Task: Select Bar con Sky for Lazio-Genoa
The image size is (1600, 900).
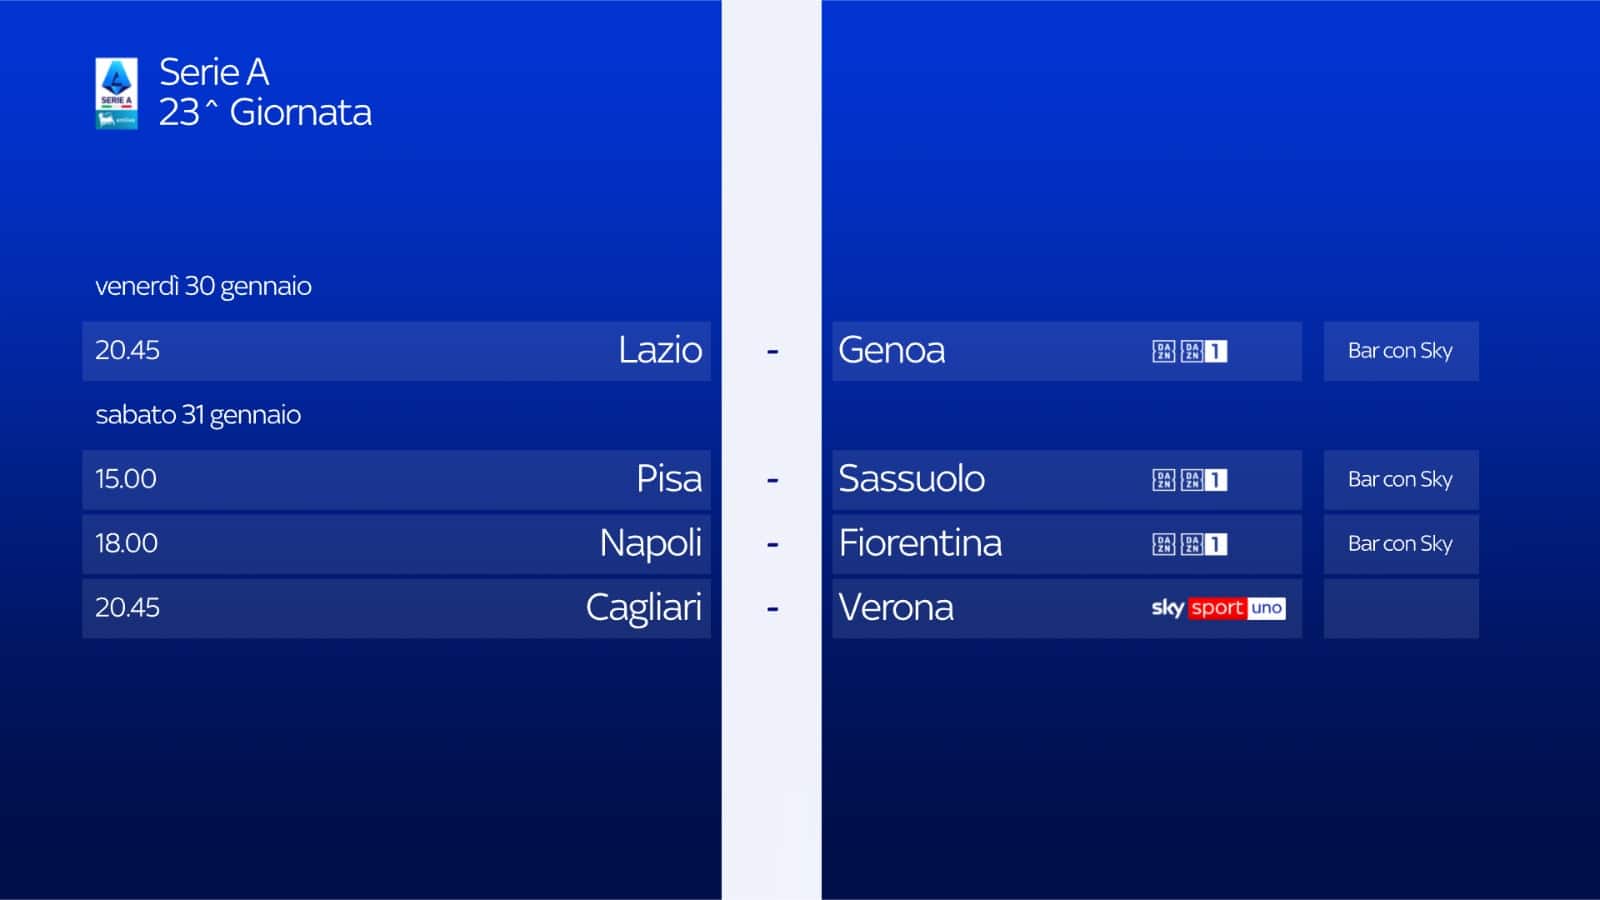Action: pyautogui.click(x=1400, y=351)
